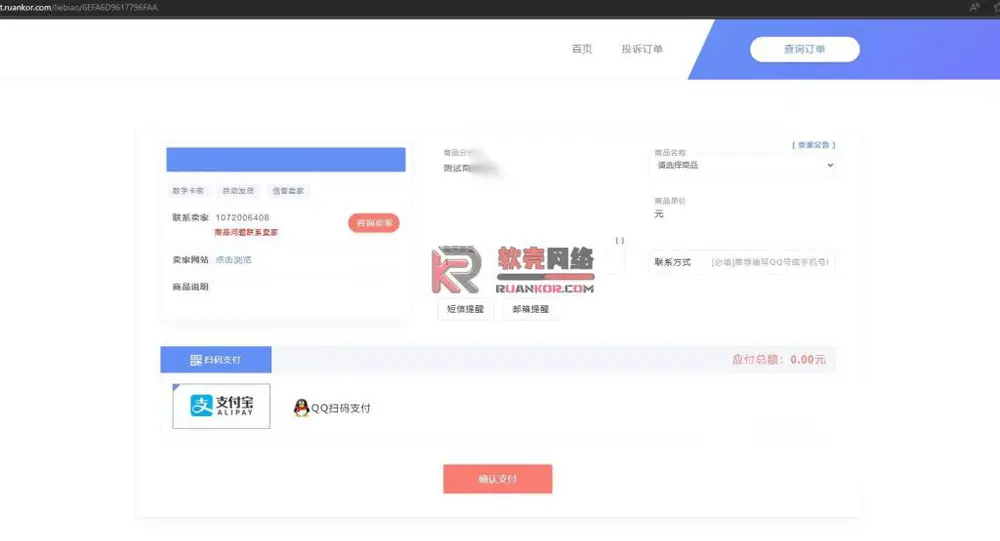The height and width of the screenshot is (541, 1000).
Task: Follow the 点击浏览 seller website link
Action: pyautogui.click(x=233, y=260)
